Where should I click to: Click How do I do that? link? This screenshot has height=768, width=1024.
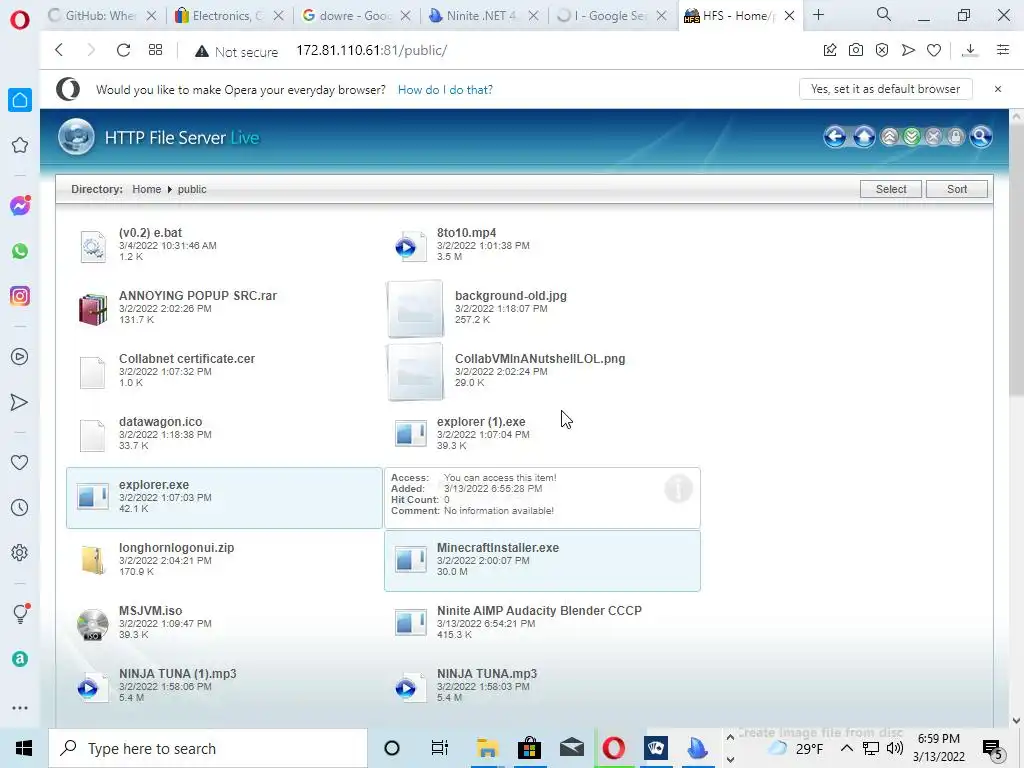445,90
